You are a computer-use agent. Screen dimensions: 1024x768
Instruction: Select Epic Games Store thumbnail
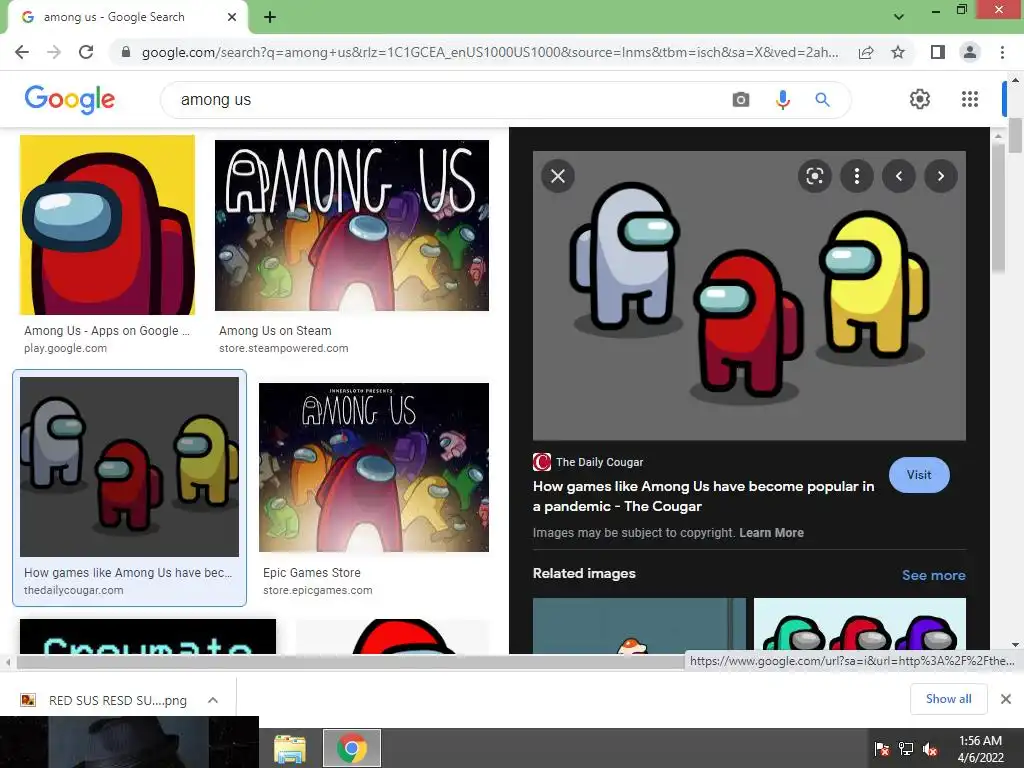pos(374,467)
